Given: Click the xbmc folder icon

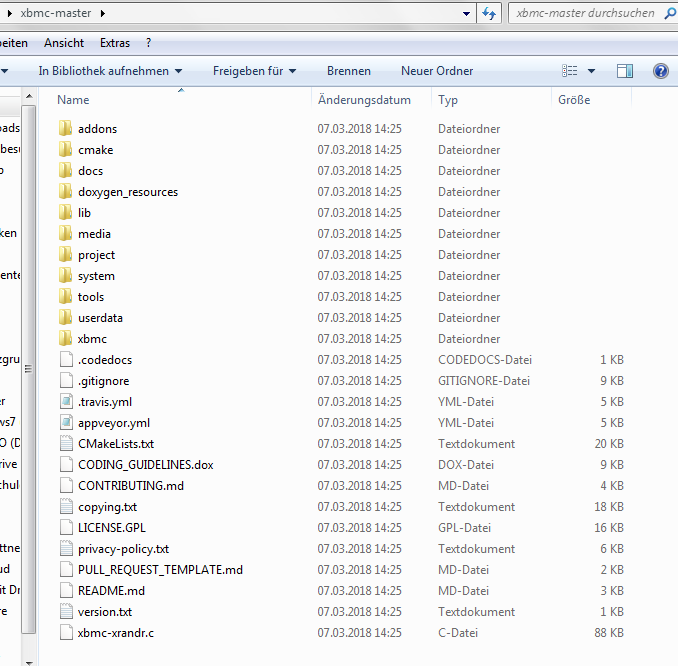Looking at the screenshot, I should click(x=65, y=339).
